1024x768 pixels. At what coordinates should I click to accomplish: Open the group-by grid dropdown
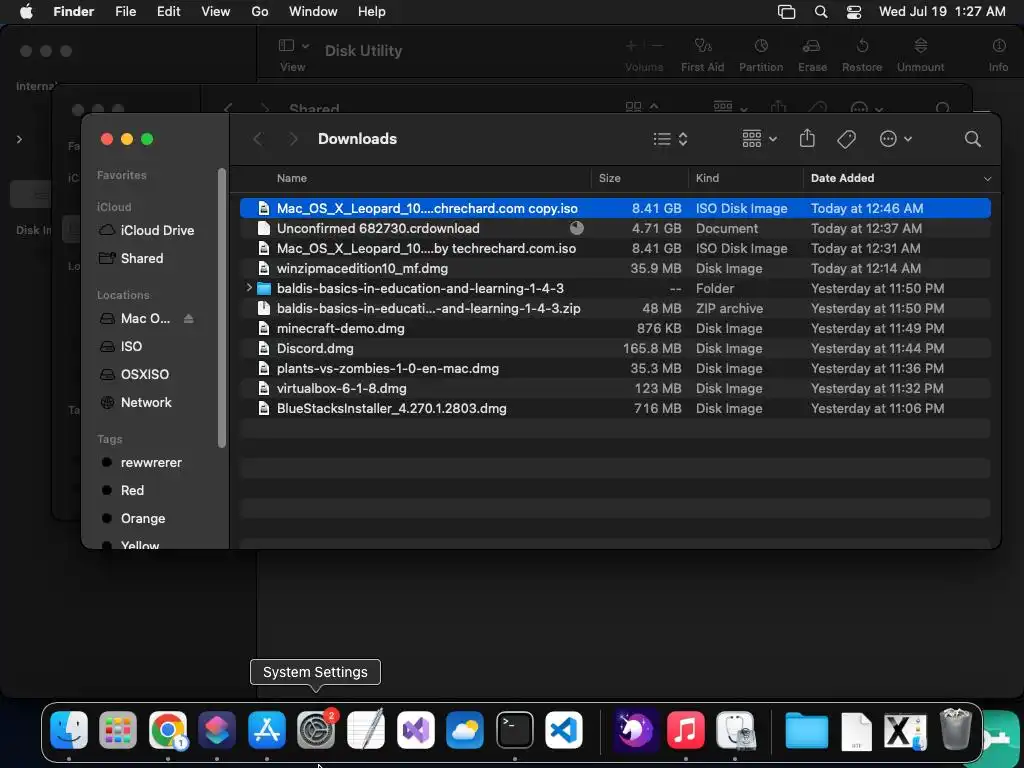759,139
